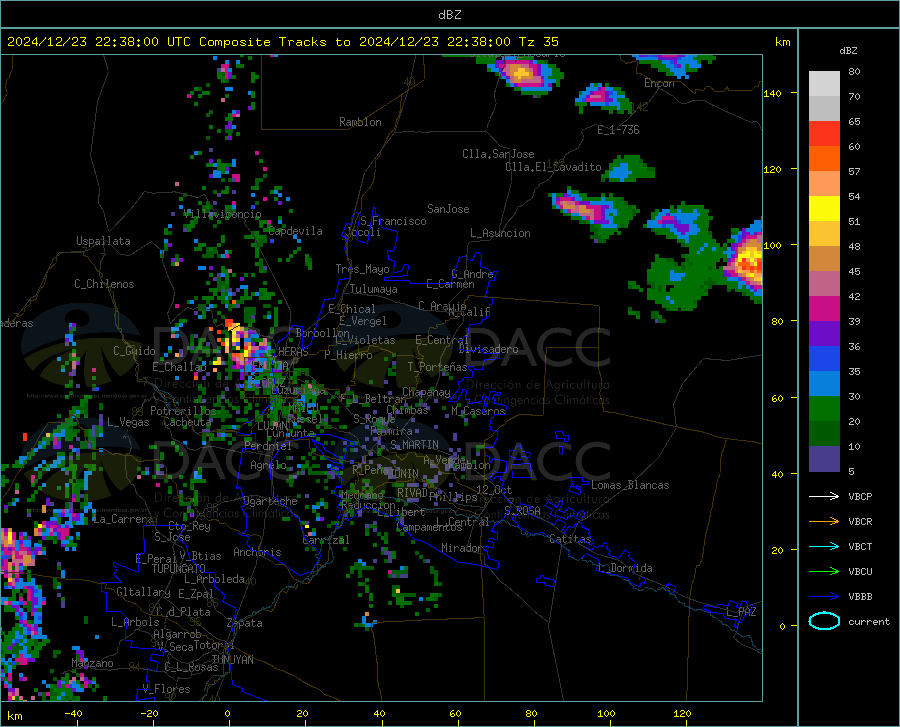Click the orange VBCR arrow legend icon
This screenshot has height=727, width=900.
824,521
